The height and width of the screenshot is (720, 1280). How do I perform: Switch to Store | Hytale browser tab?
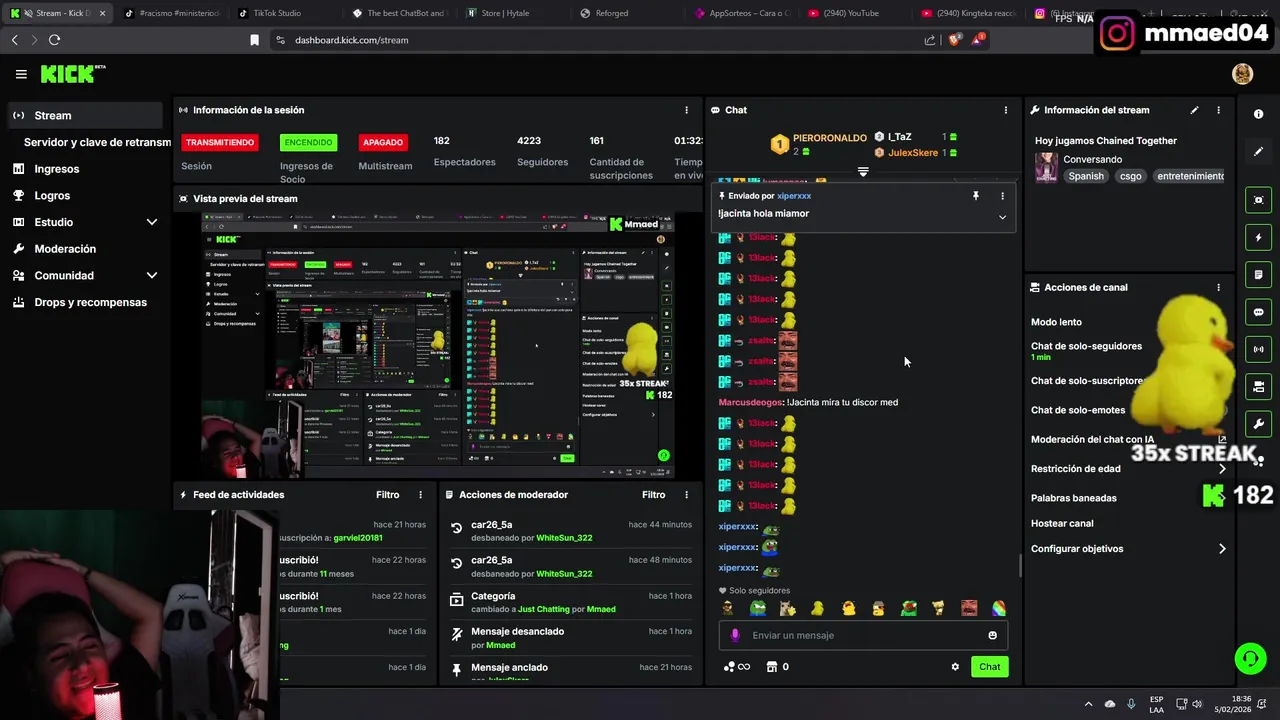[505, 13]
